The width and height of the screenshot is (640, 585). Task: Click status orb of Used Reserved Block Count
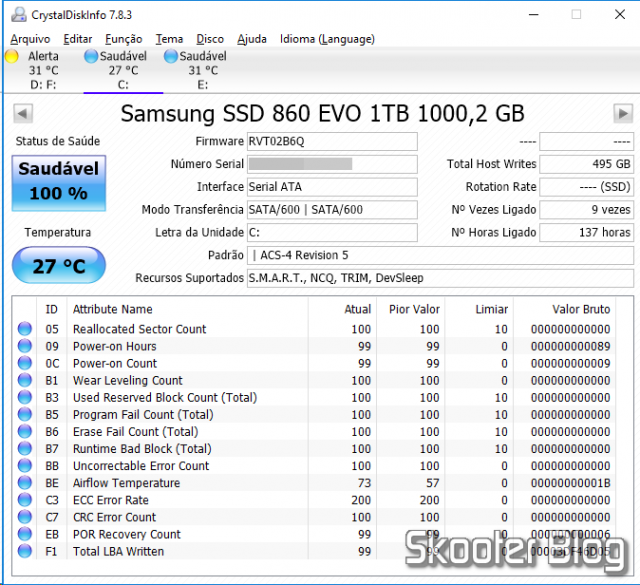click(x=25, y=397)
